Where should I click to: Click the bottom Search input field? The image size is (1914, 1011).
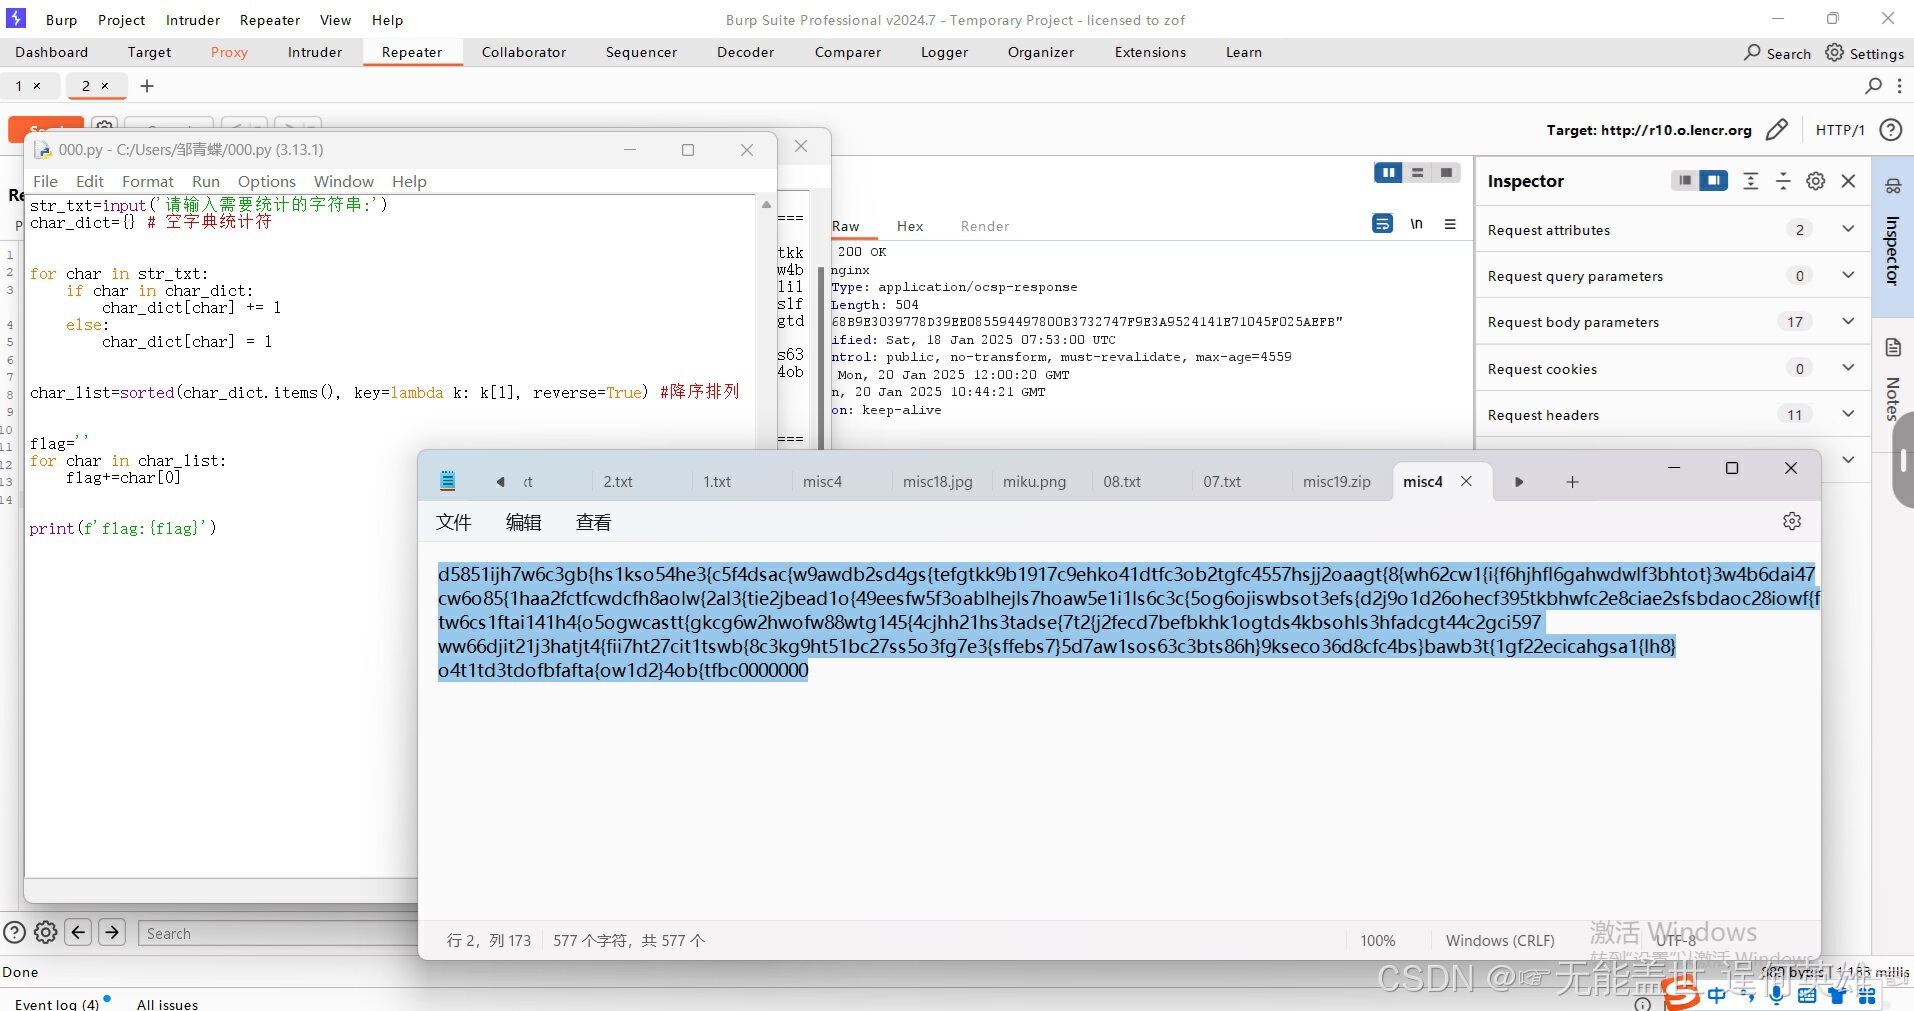280,933
